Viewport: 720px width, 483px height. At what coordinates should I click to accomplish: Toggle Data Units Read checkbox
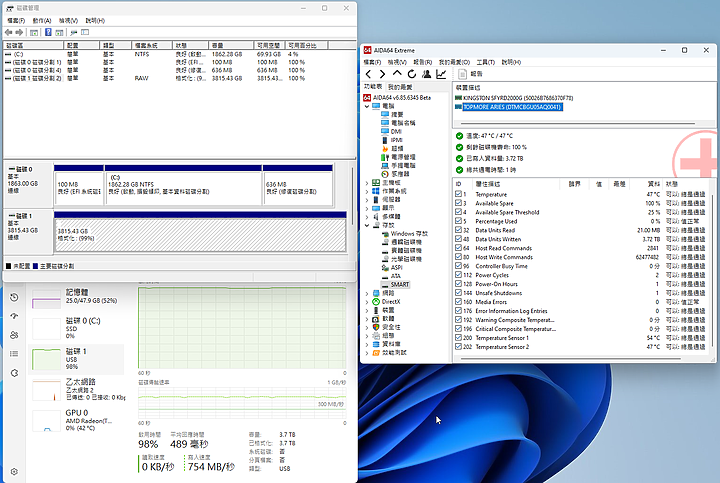(x=458, y=230)
